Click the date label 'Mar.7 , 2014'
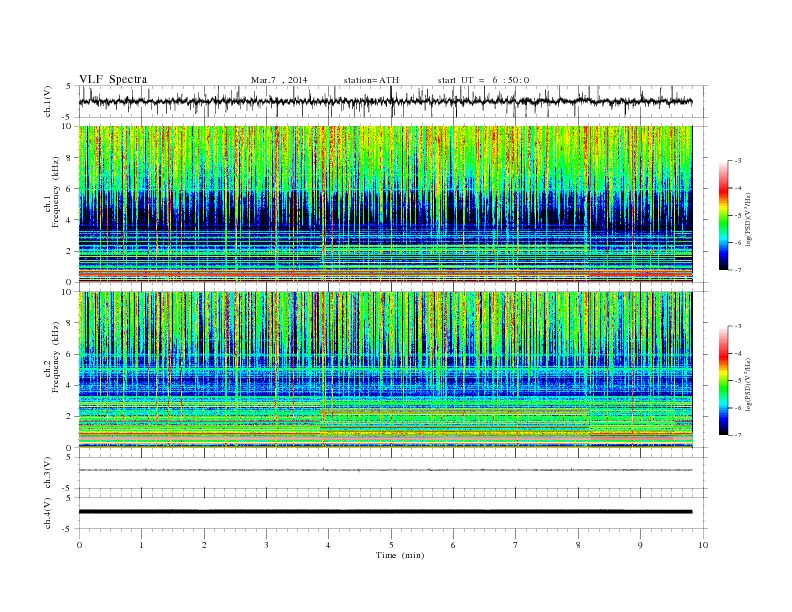The width and height of the screenshot is (792, 612). (x=279, y=80)
